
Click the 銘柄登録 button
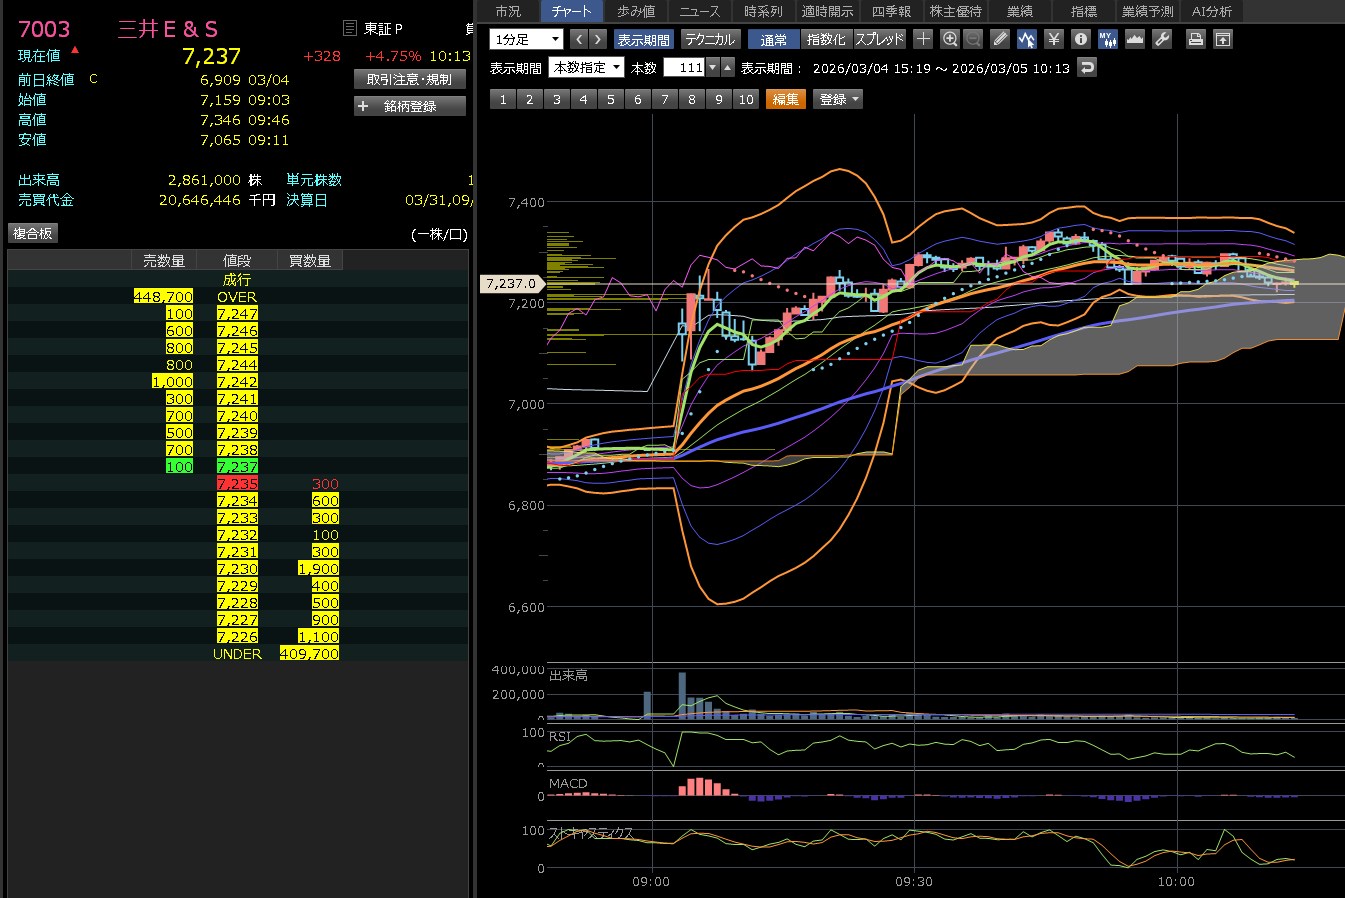(410, 106)
